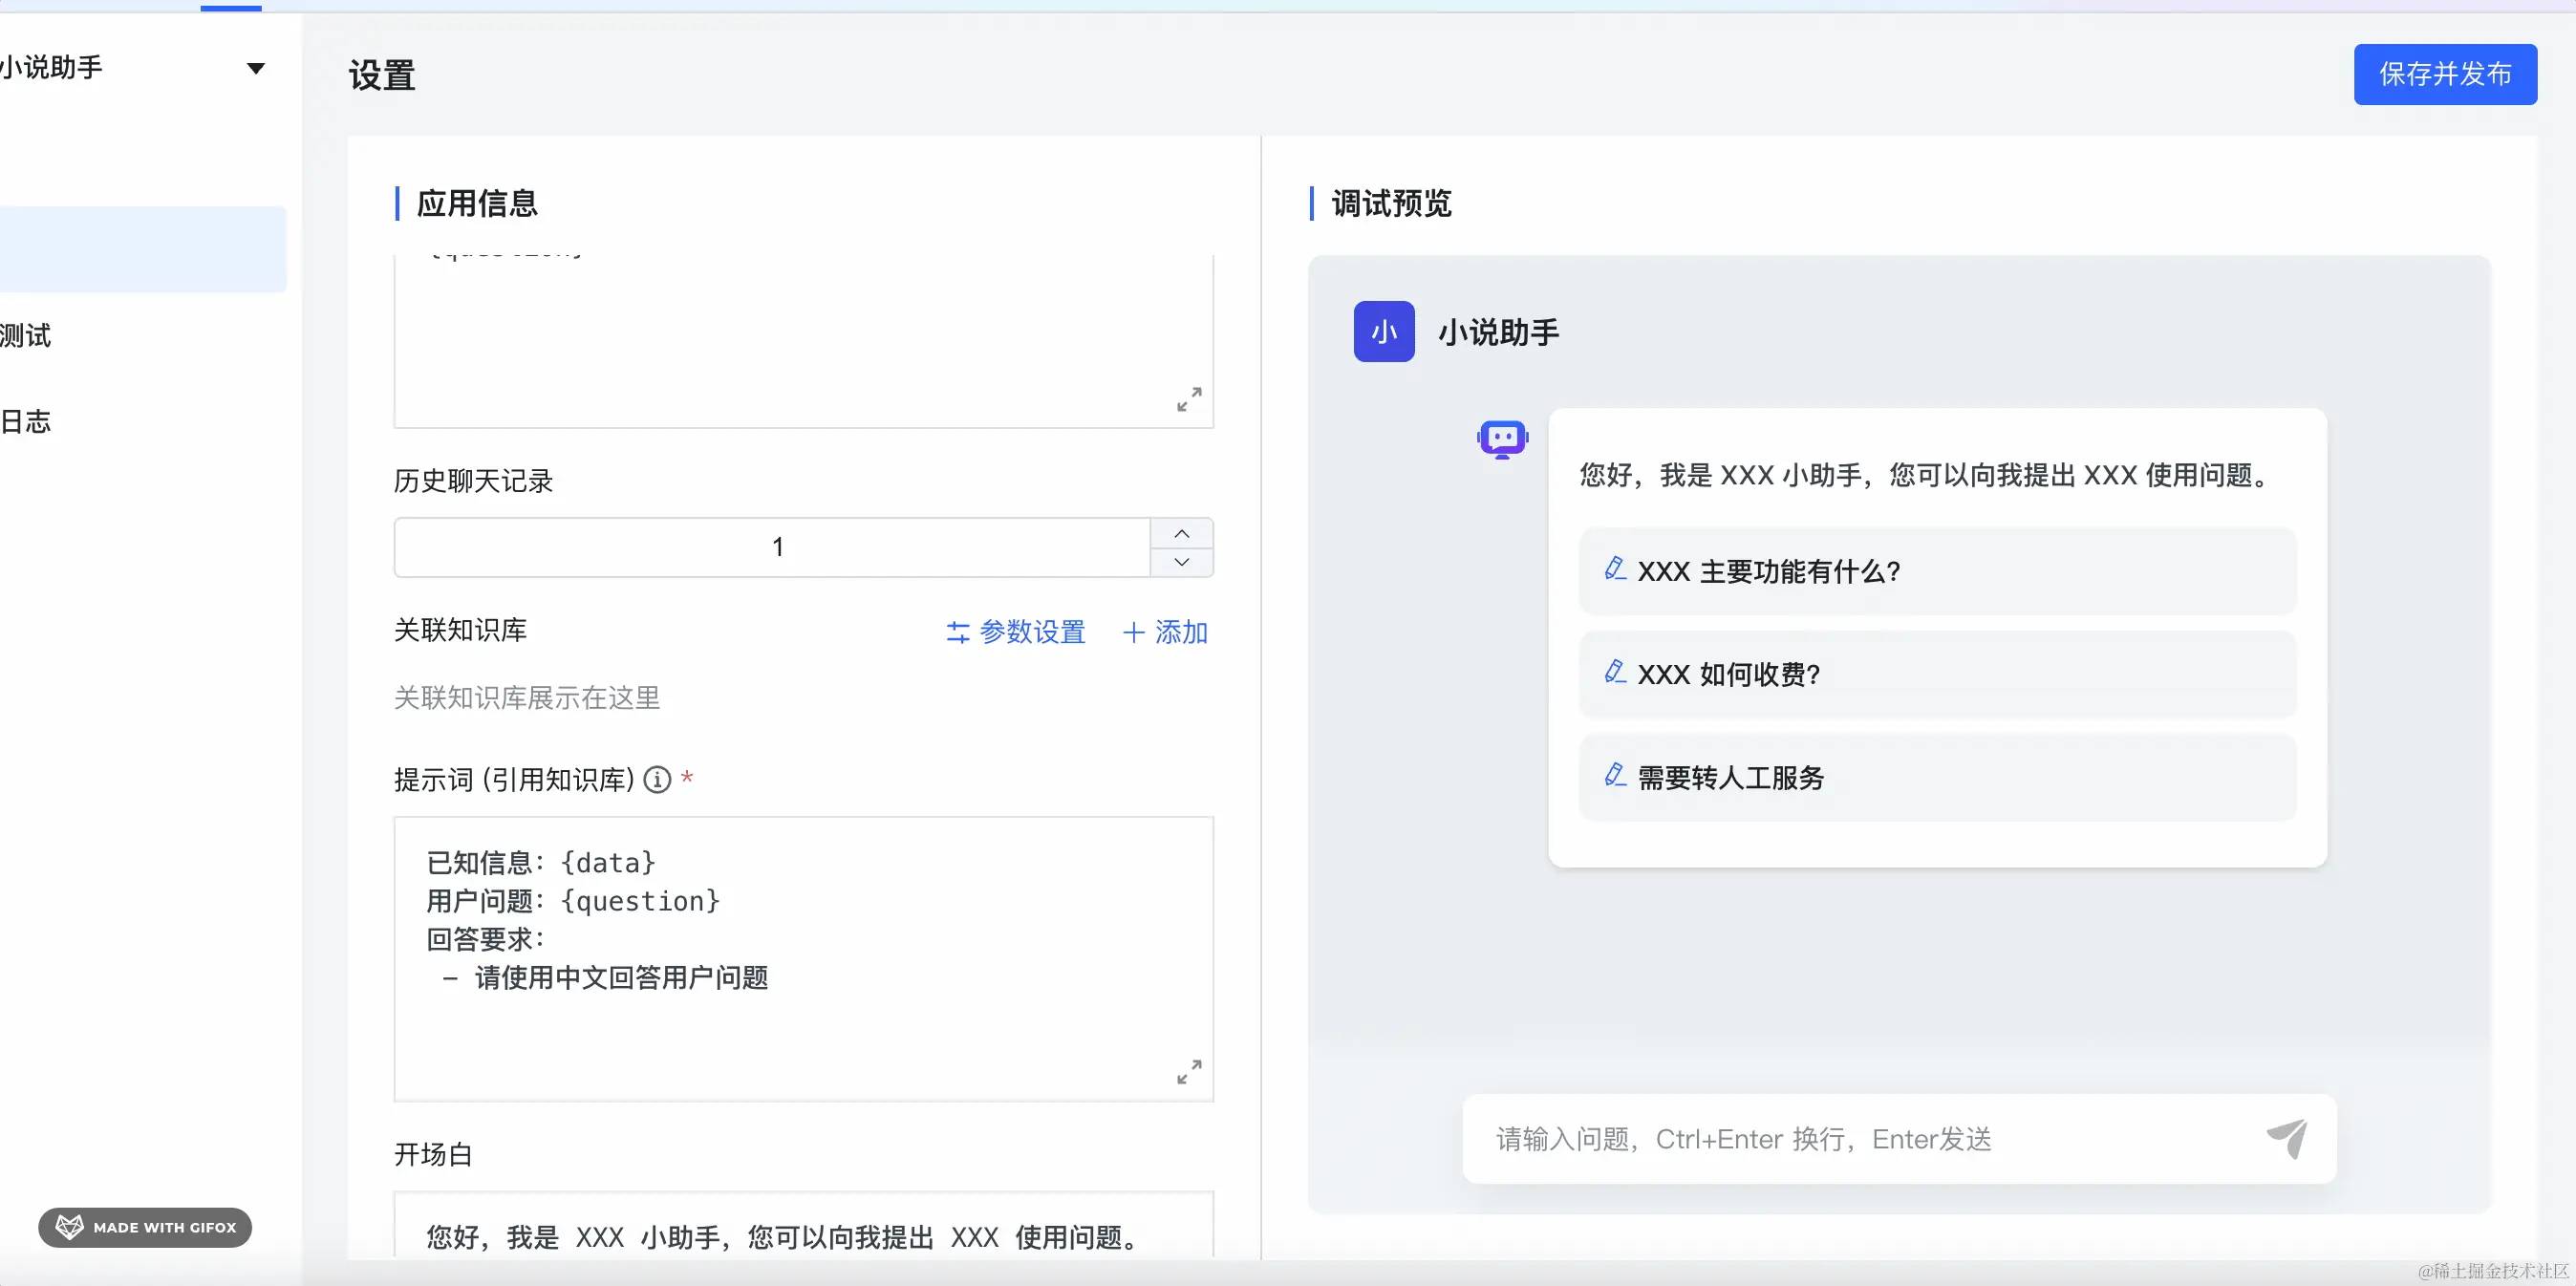Select the highlighted sidebar menu item

(143, 249)
